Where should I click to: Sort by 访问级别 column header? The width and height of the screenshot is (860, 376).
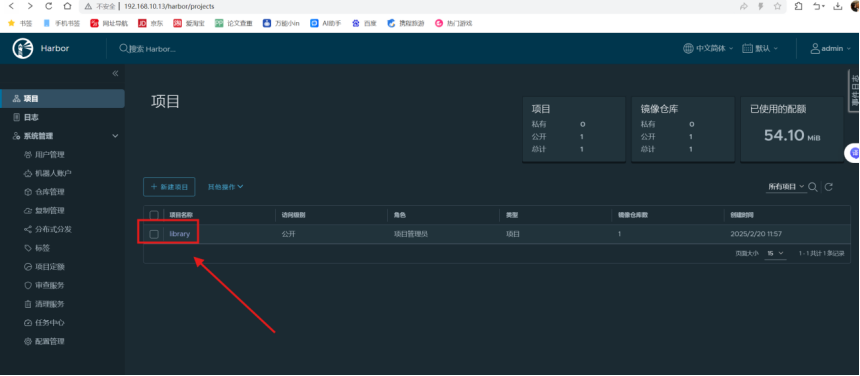(x=293, y=215)
